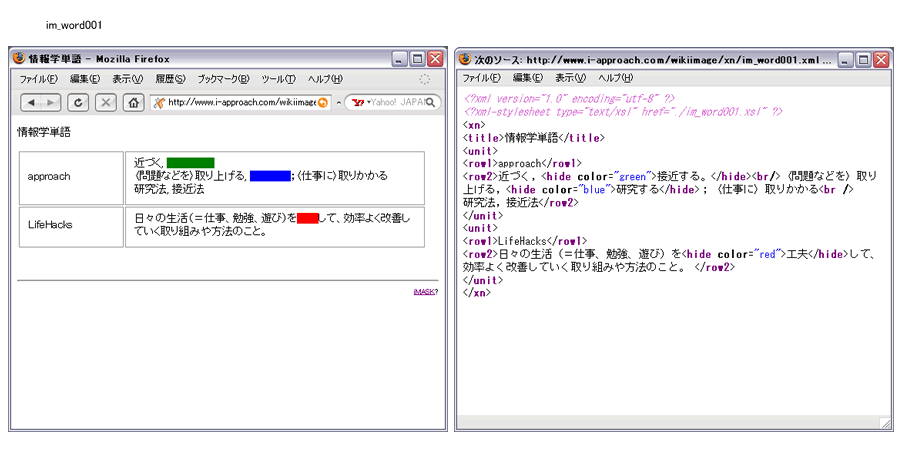
Task: Click the Forward arrow in Firefox toolbar
Action: pyautogui.click(x=50, y=102)
